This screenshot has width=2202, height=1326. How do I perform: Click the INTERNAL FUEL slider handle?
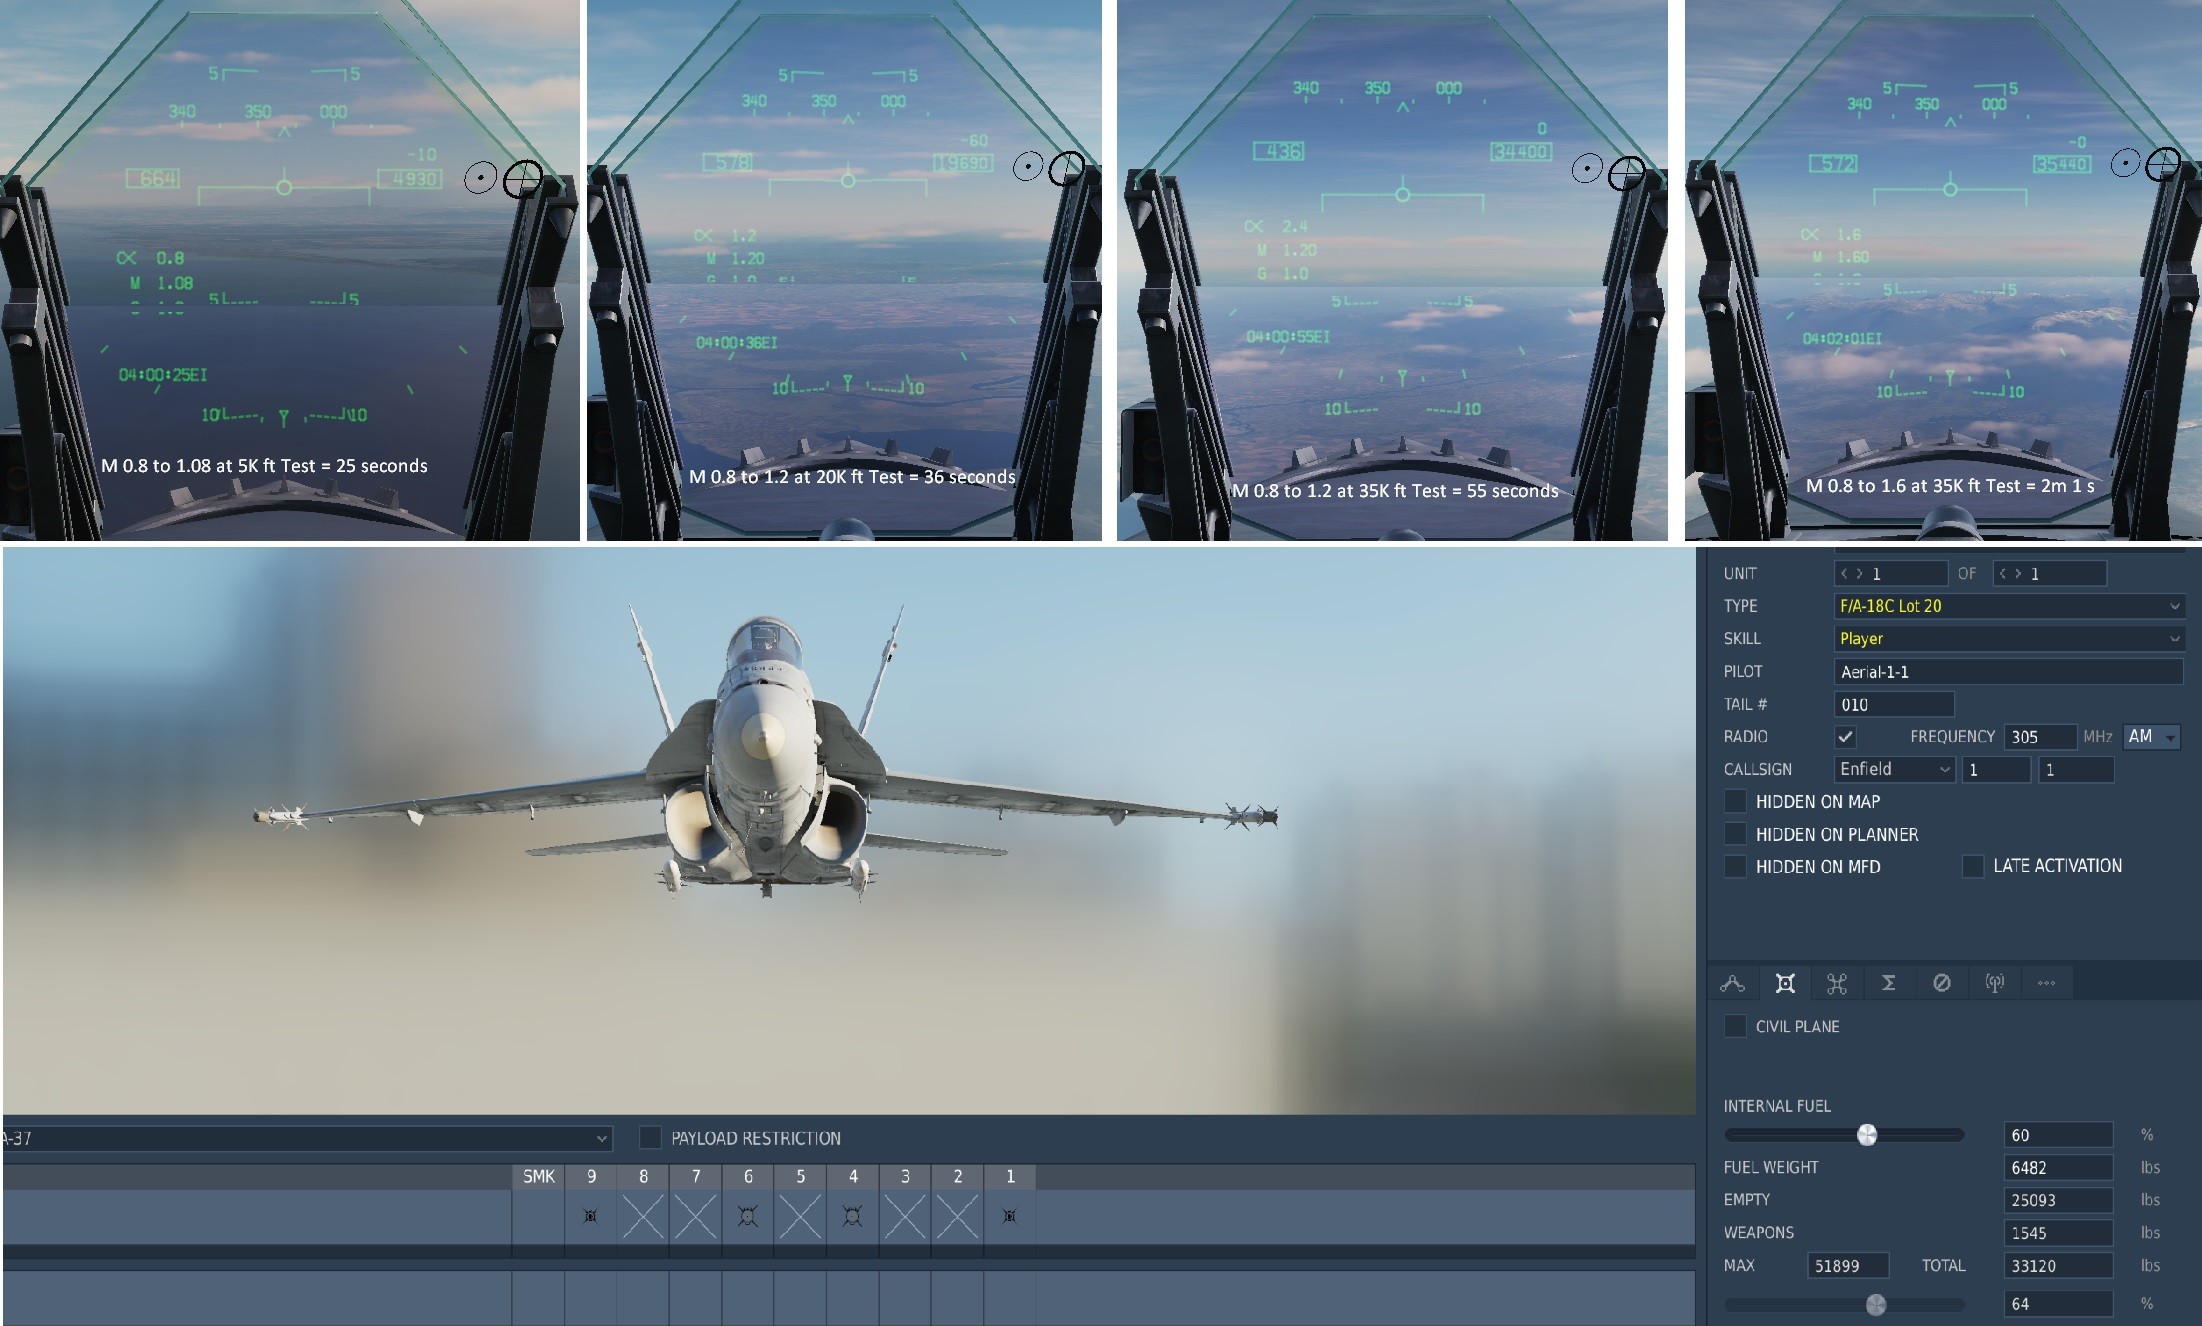coord(1867,1135)
